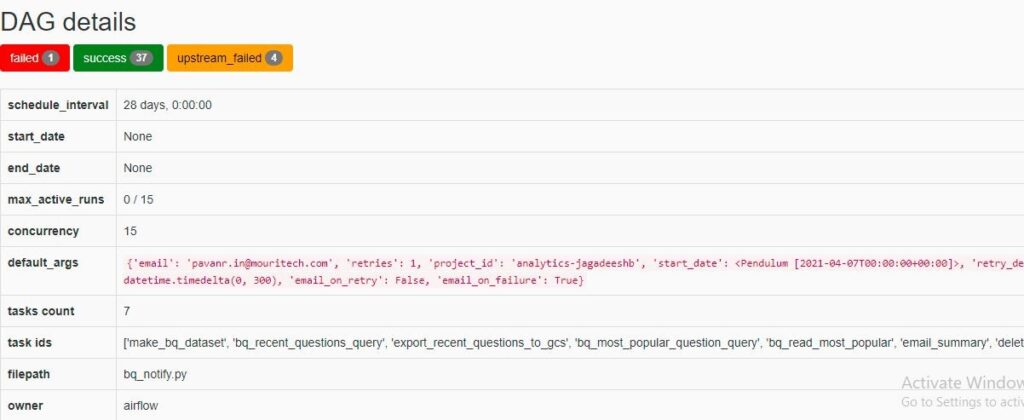Viewport: 1024px width, 420px height.
Task: Select the default_args row label
Action: pos(44,262)
